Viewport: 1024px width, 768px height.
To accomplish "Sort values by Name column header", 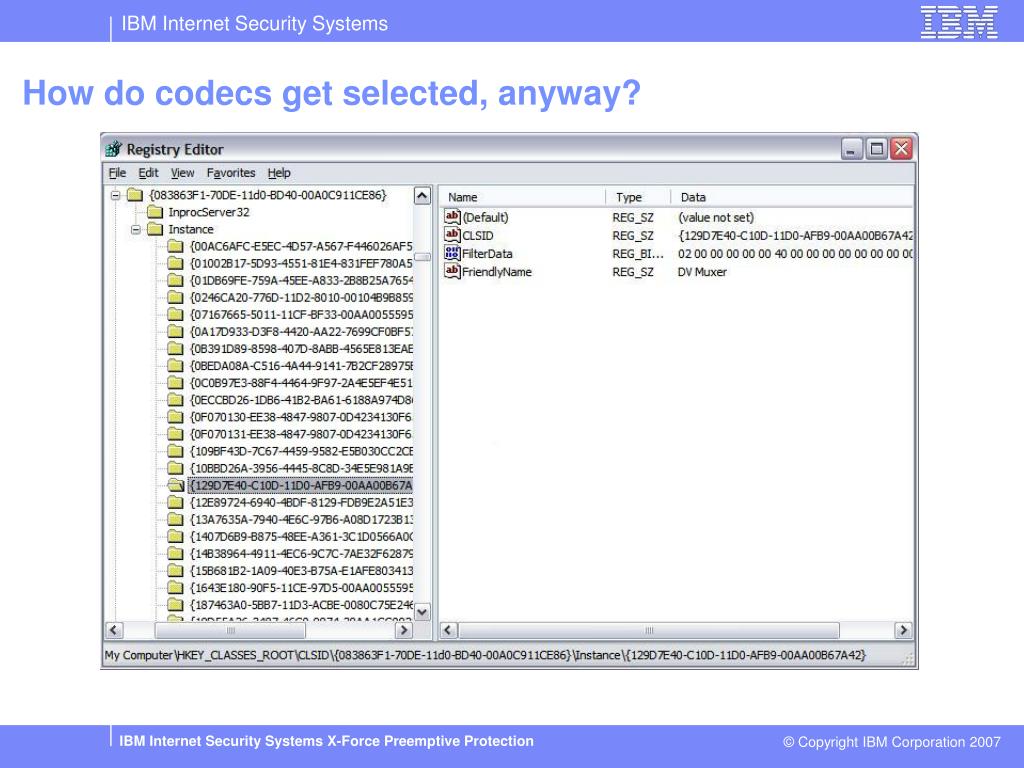I will 522,197.
